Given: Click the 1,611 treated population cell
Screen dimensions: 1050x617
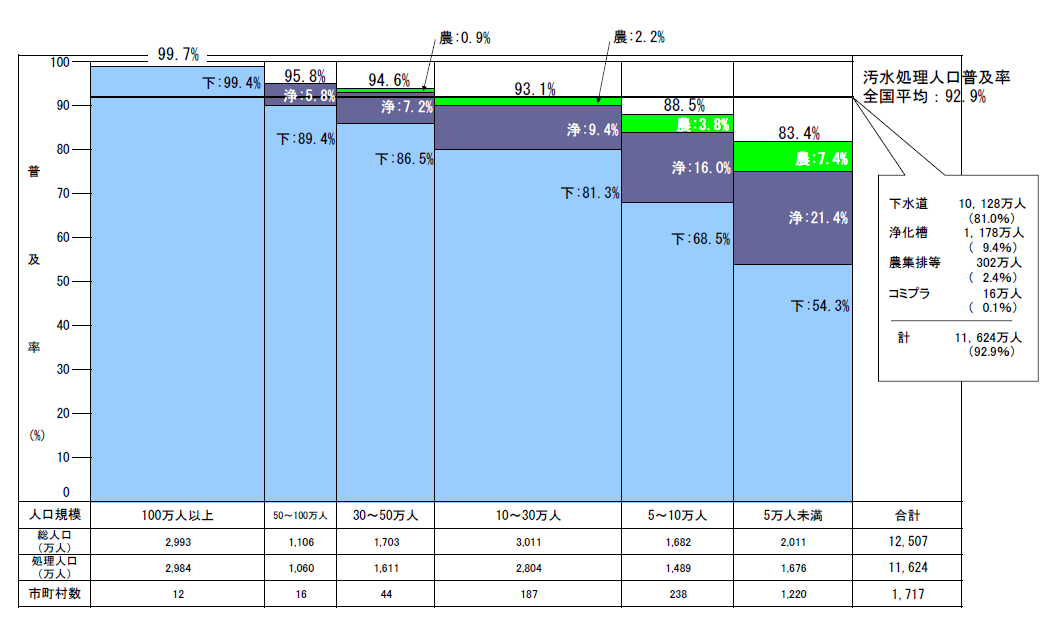Looking at the screenshot, I should [x=386, y=568].
